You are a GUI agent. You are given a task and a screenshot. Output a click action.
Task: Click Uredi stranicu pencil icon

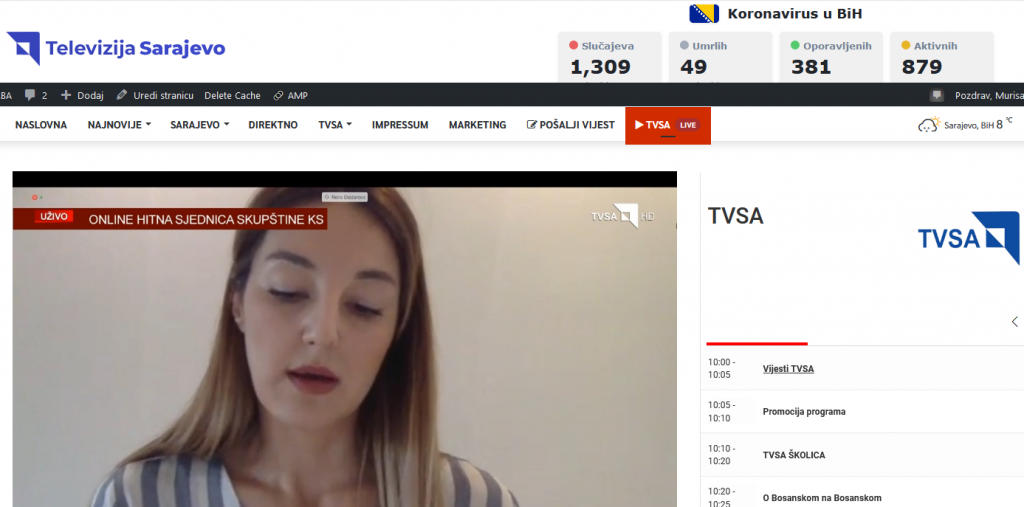coord(122,95)
